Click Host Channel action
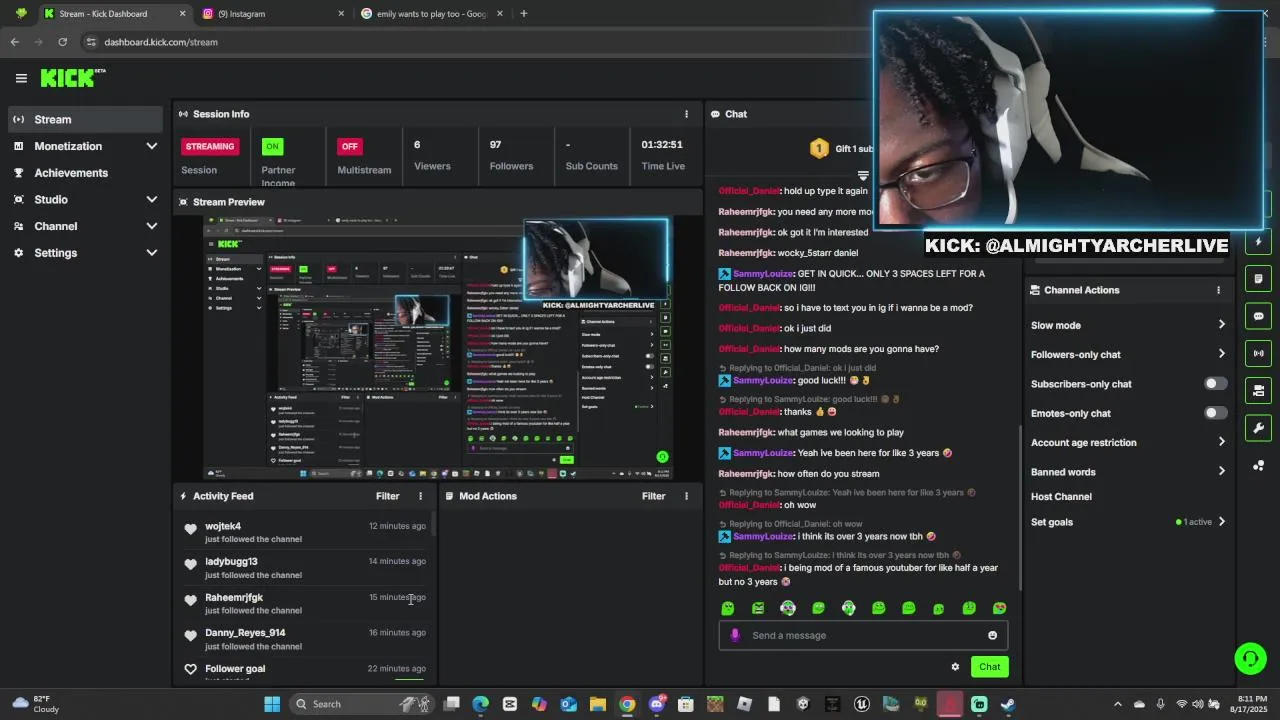 pyautogui.click(x=1061, y=497)
